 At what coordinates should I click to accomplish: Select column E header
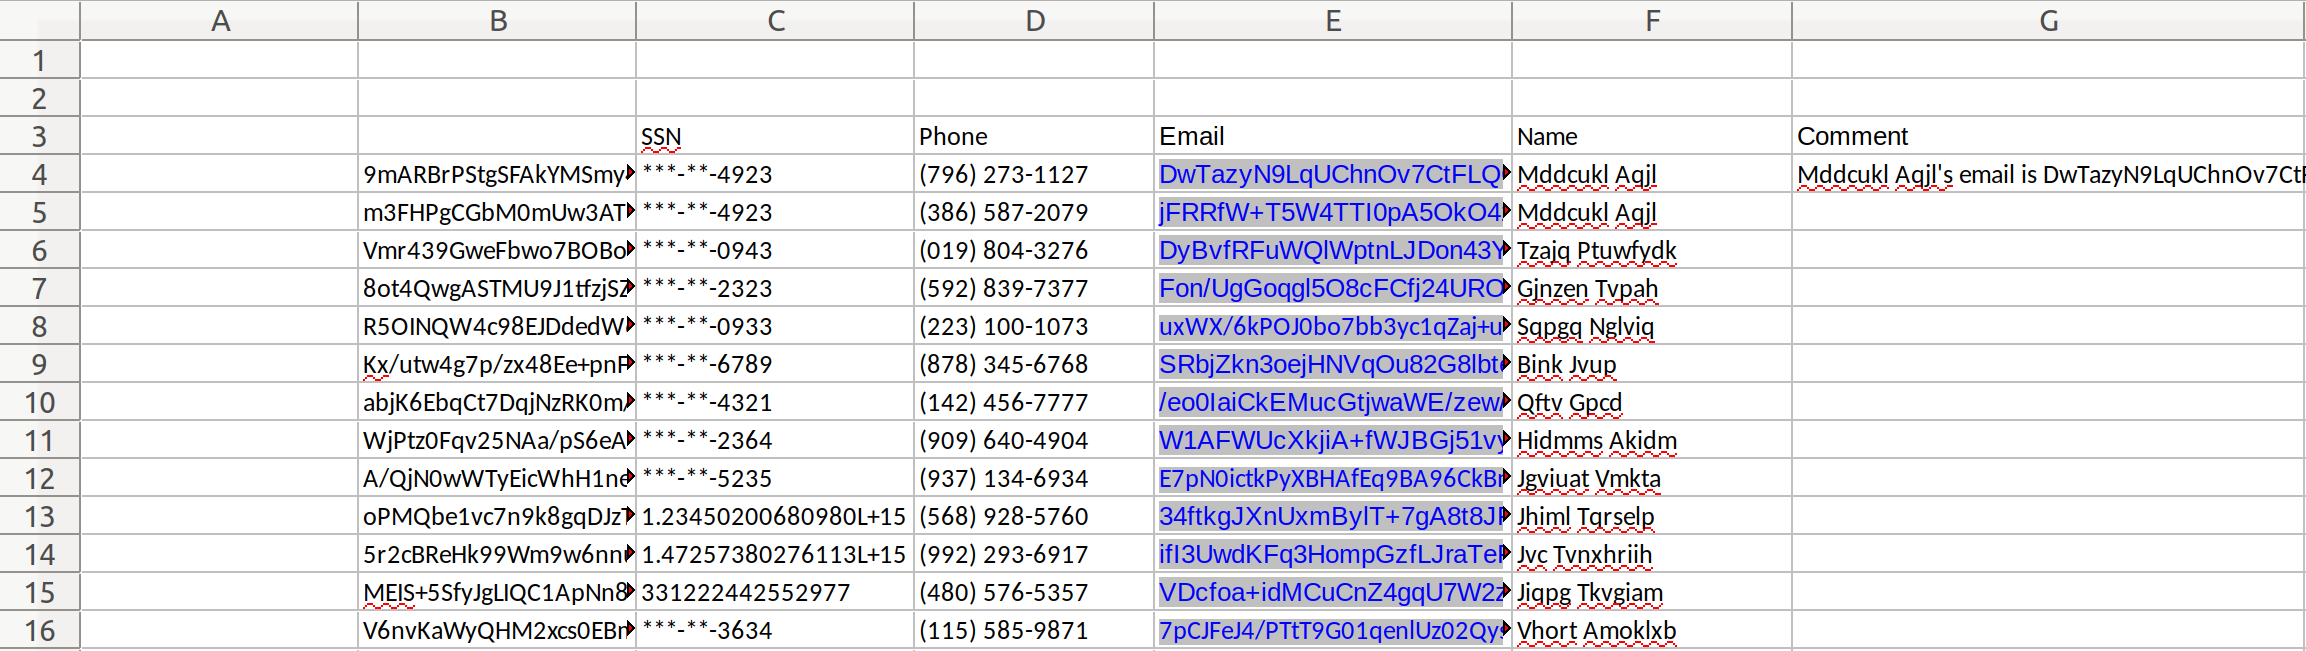click(x=1333, y=20)
